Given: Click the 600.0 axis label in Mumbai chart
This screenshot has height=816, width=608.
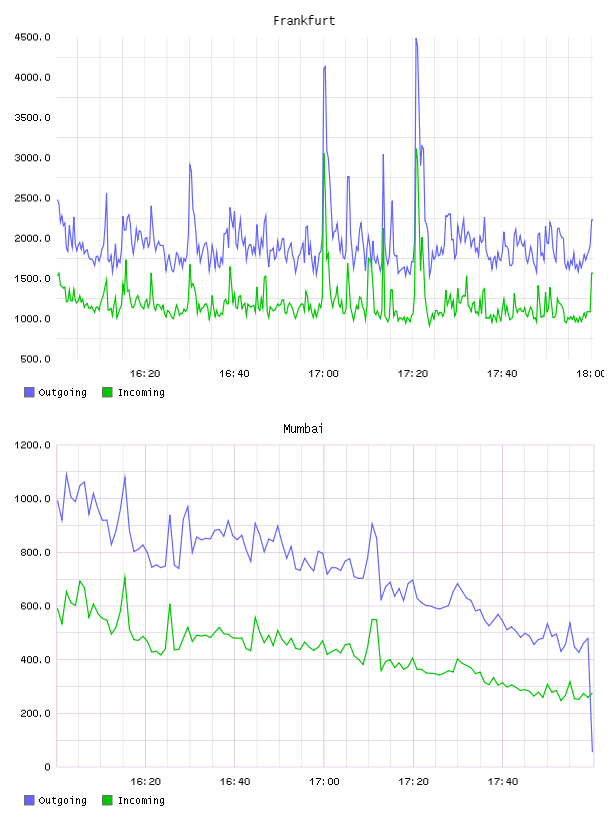Looking at the screenshot, I should 35,606.
